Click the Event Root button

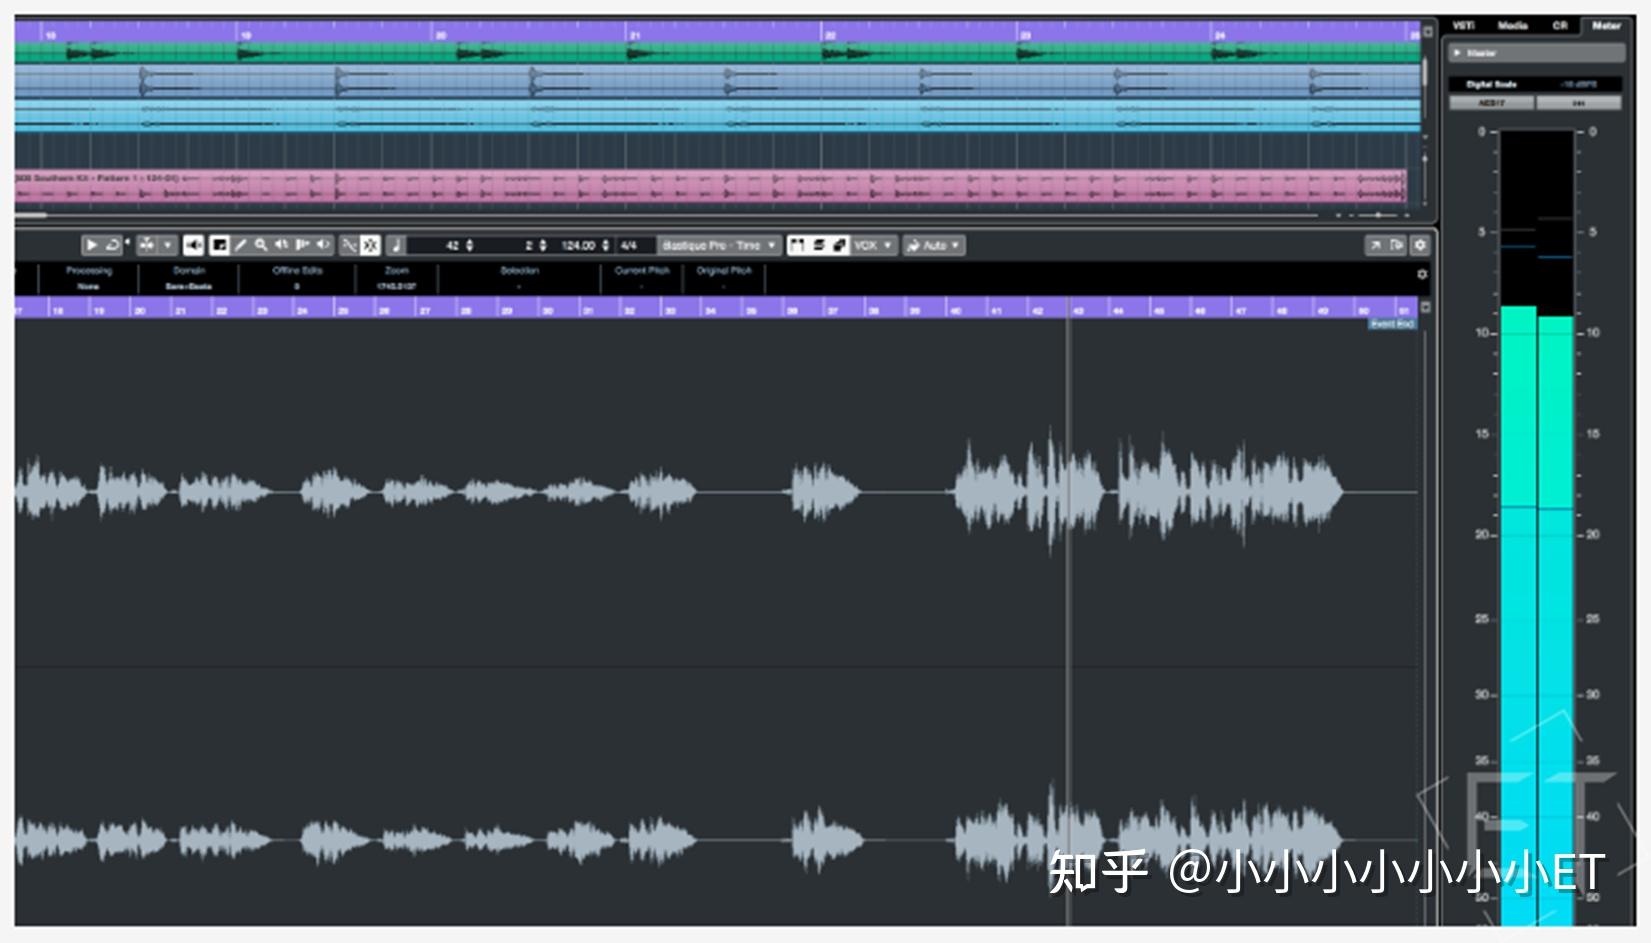pos(1391,323)
